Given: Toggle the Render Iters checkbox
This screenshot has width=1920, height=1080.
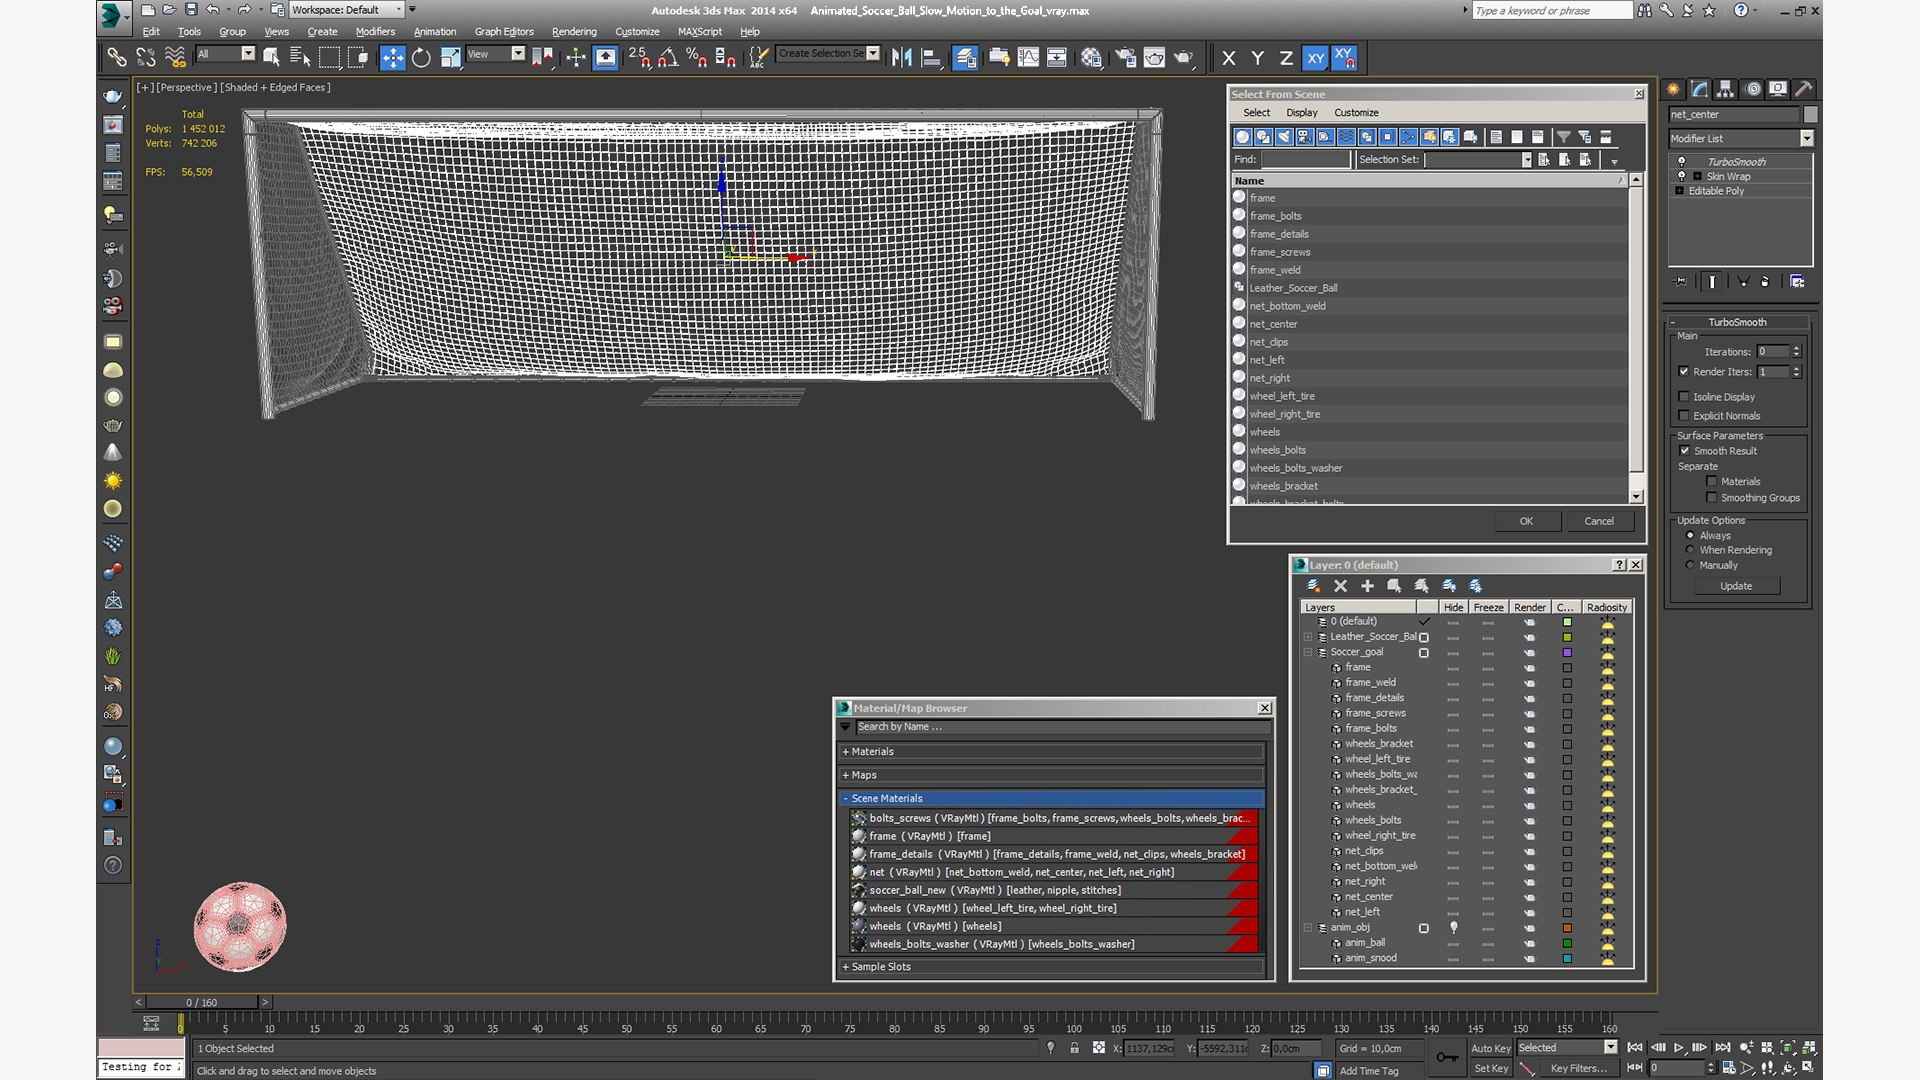Looking at the screenshot, I should click(x=1684, y=371).
